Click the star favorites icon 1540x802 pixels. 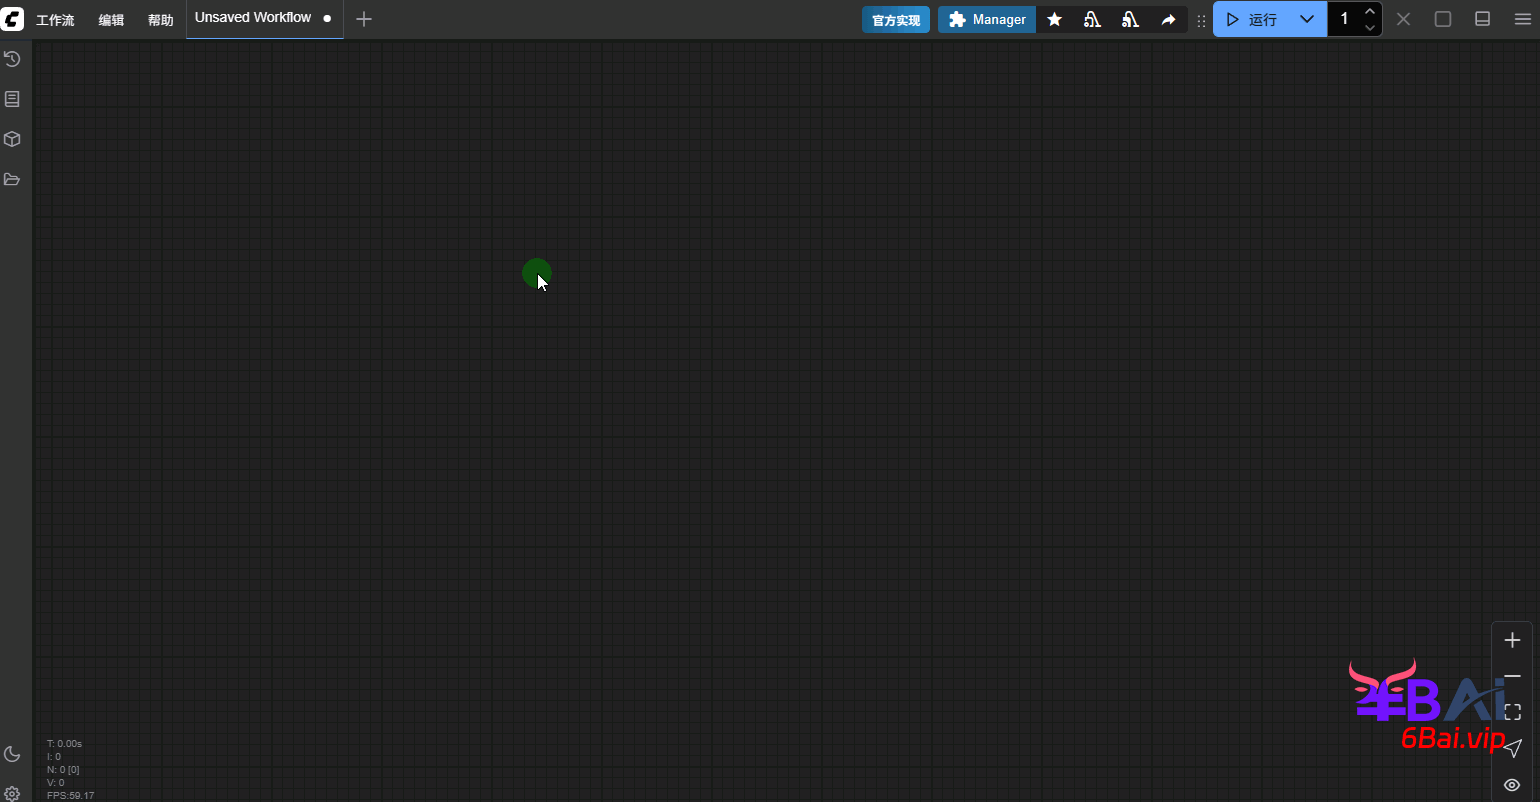point(1054,20)
